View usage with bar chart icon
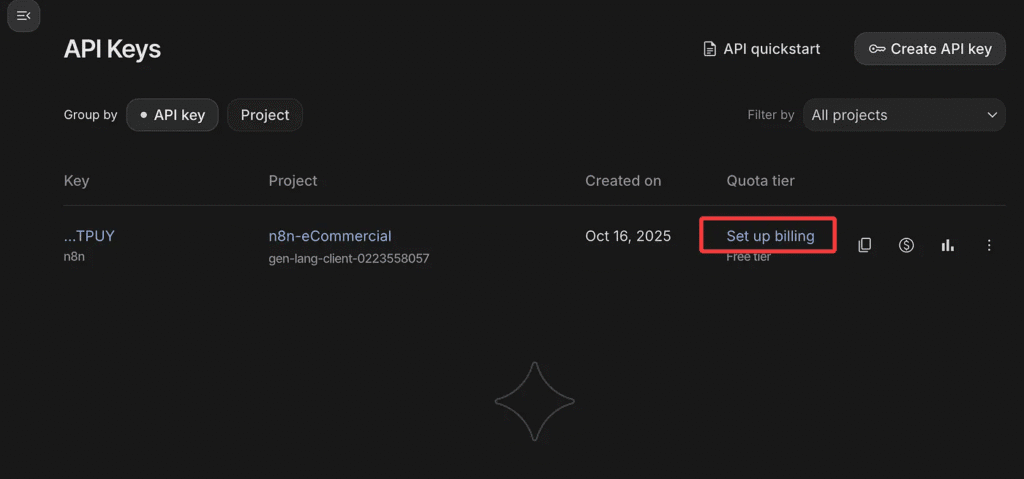 coord(947,245)
